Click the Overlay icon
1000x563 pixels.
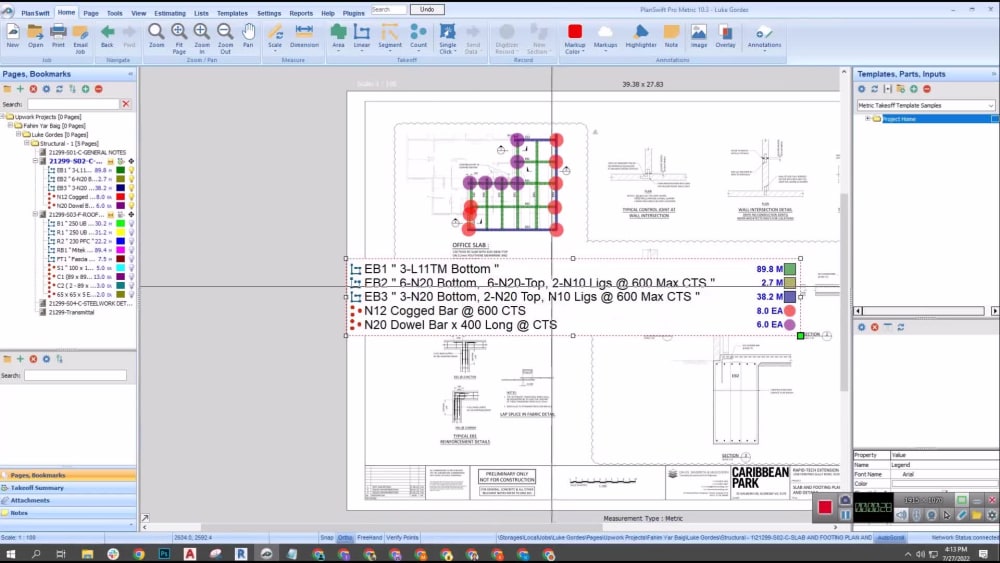(x=725, y=36)
